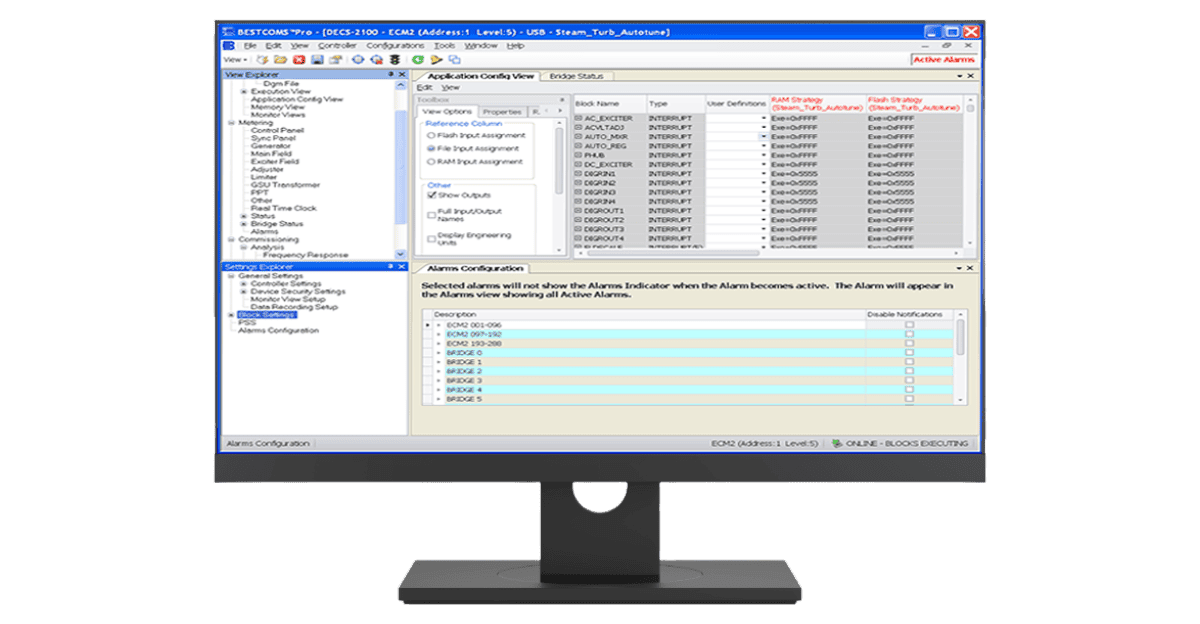
Task: Expand the Block Settings tree node
Action: click(x=230, y=315)
